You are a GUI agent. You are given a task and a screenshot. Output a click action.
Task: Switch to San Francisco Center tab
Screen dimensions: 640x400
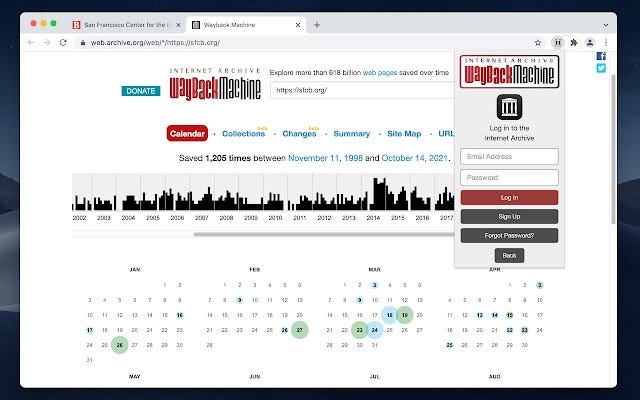click(126, 24)
